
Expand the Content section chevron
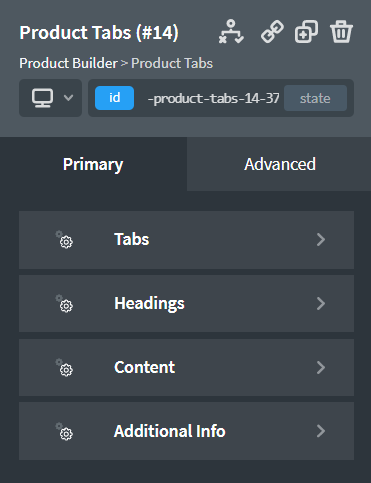pos(321,367)
